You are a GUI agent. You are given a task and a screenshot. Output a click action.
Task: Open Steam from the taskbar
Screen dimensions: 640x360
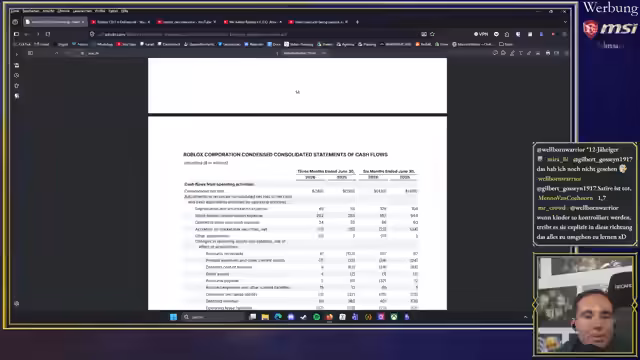pos(304,317)
